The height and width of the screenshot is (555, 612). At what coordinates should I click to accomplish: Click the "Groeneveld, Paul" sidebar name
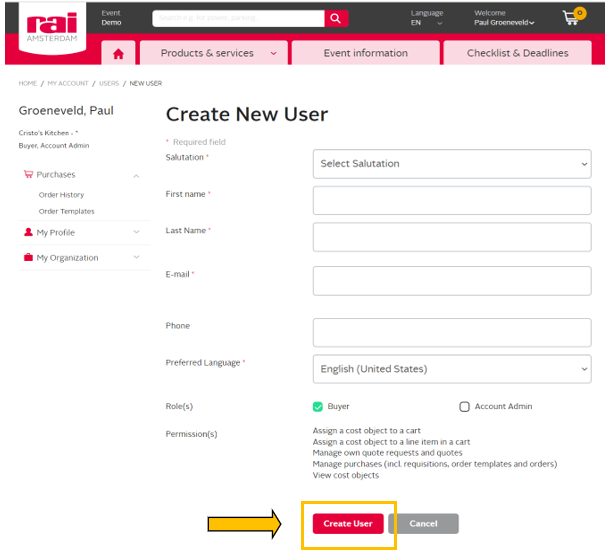66,111
